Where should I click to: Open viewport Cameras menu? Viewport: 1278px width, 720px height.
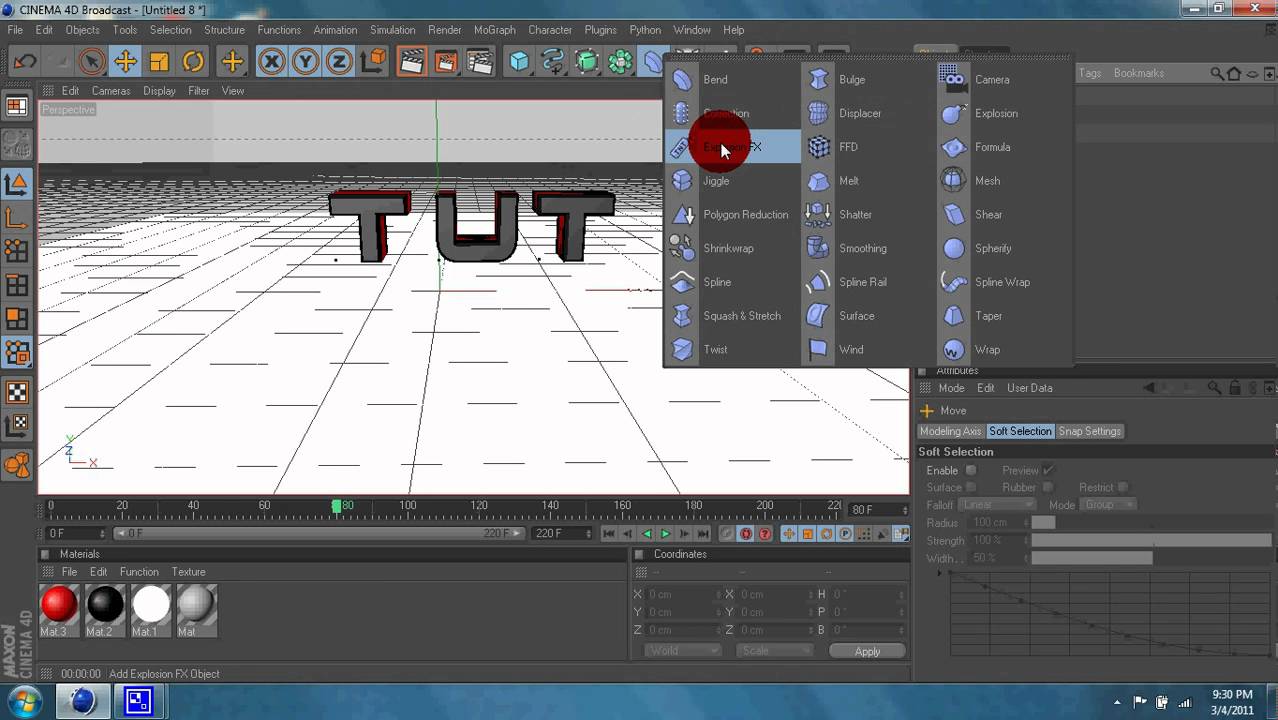pyautogui.click(x=111, y=91)
